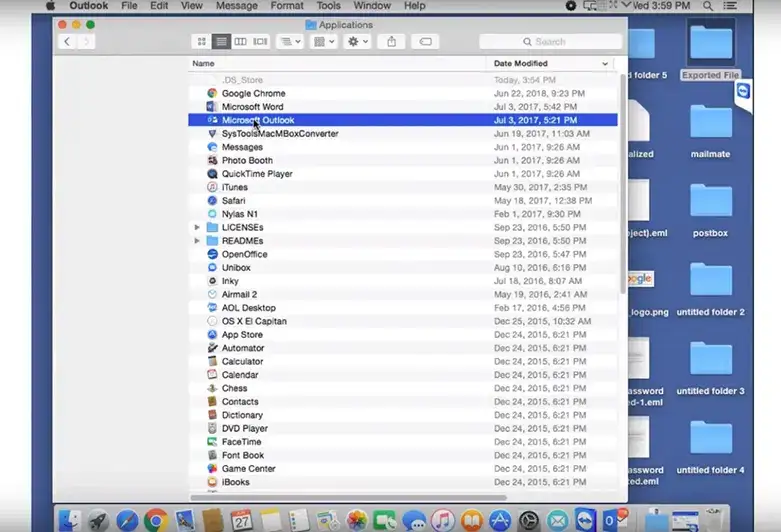The width and height of the screenshot is (781, 532).
Task: Open Notification Center in menu bar
Action: 730,6
